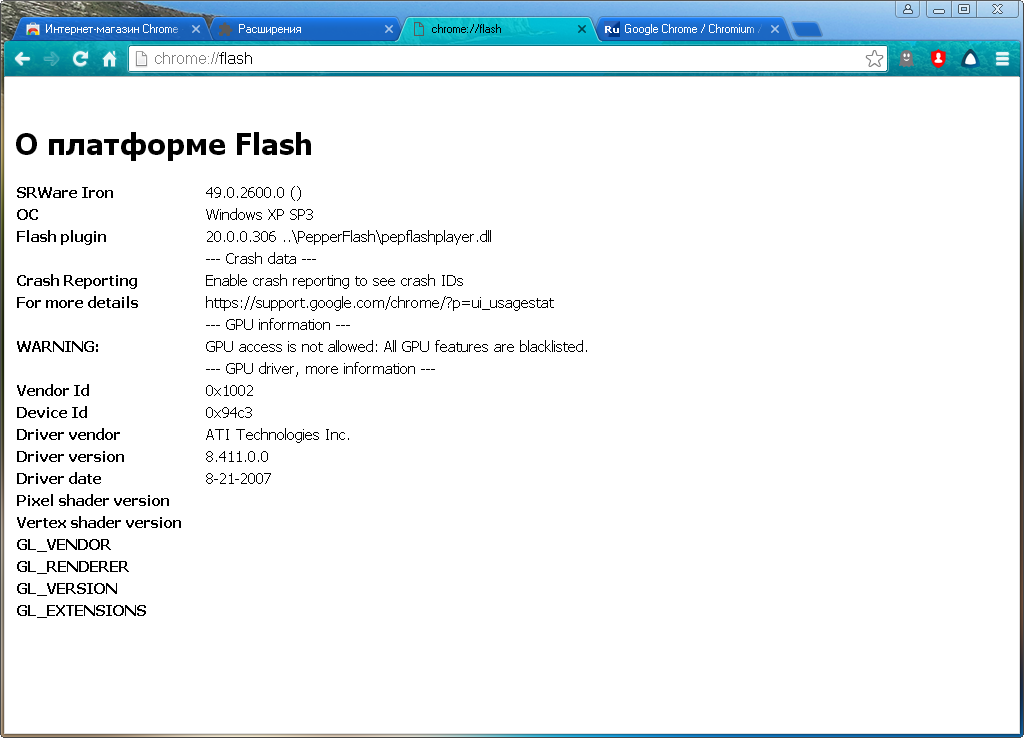Viewport: 1024px width, 738px height.
Task: Click the GPU access is not allowed warning
Action: pyautogui.click(x=396, y=347)
